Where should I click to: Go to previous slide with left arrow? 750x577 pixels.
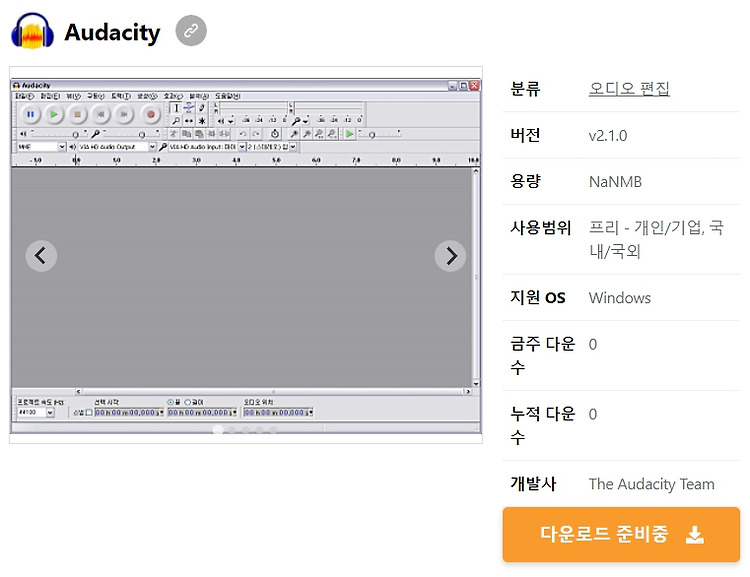[x=41, y=256]
